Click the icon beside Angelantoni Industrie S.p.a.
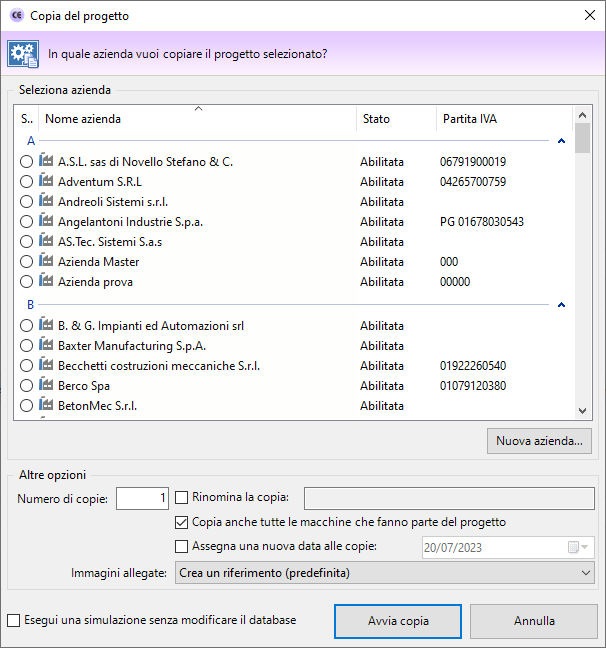This screenshot has height=648, width=606. pyautogui.click(x=46, y=221)
